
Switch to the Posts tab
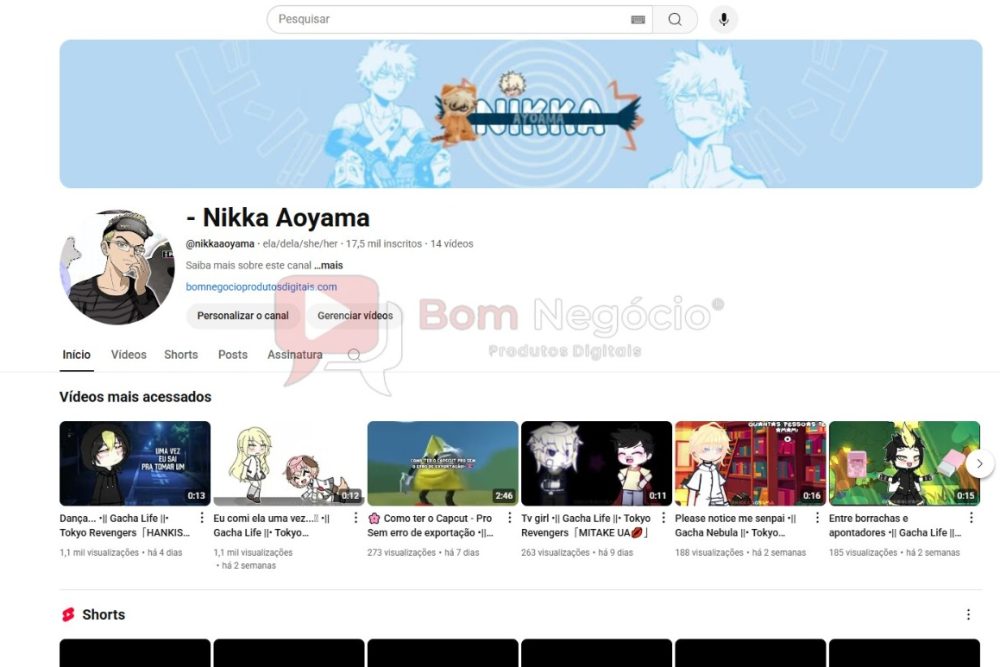pos(233,355)
